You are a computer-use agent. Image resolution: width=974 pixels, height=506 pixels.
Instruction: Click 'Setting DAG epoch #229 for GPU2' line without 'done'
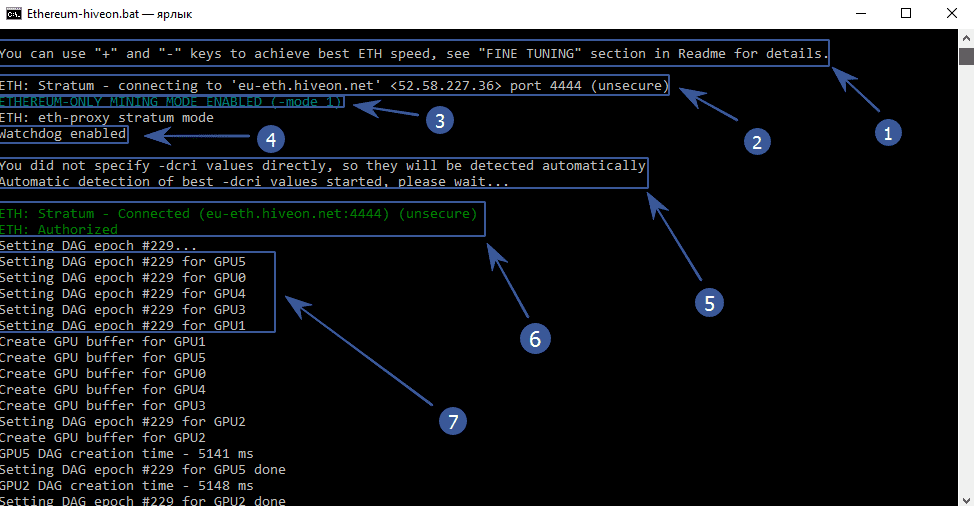(x=123, y=422)
